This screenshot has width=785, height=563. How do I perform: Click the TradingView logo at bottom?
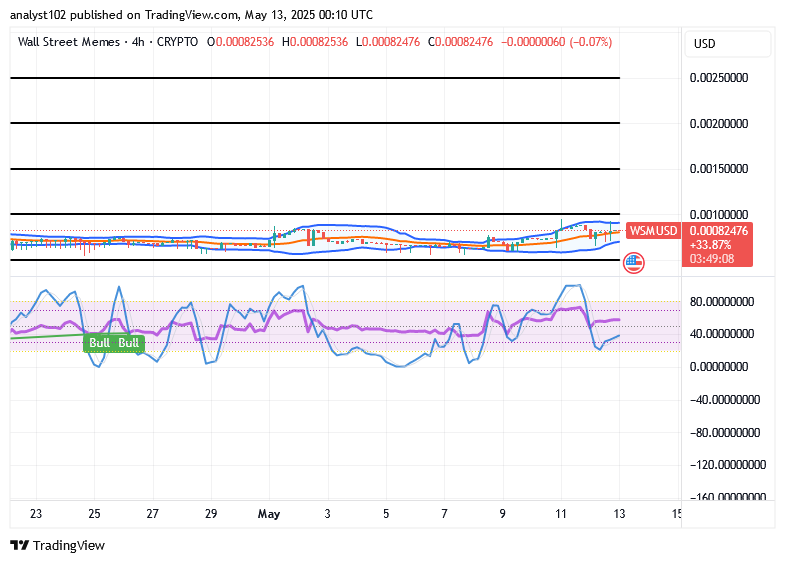pos(58,545)
